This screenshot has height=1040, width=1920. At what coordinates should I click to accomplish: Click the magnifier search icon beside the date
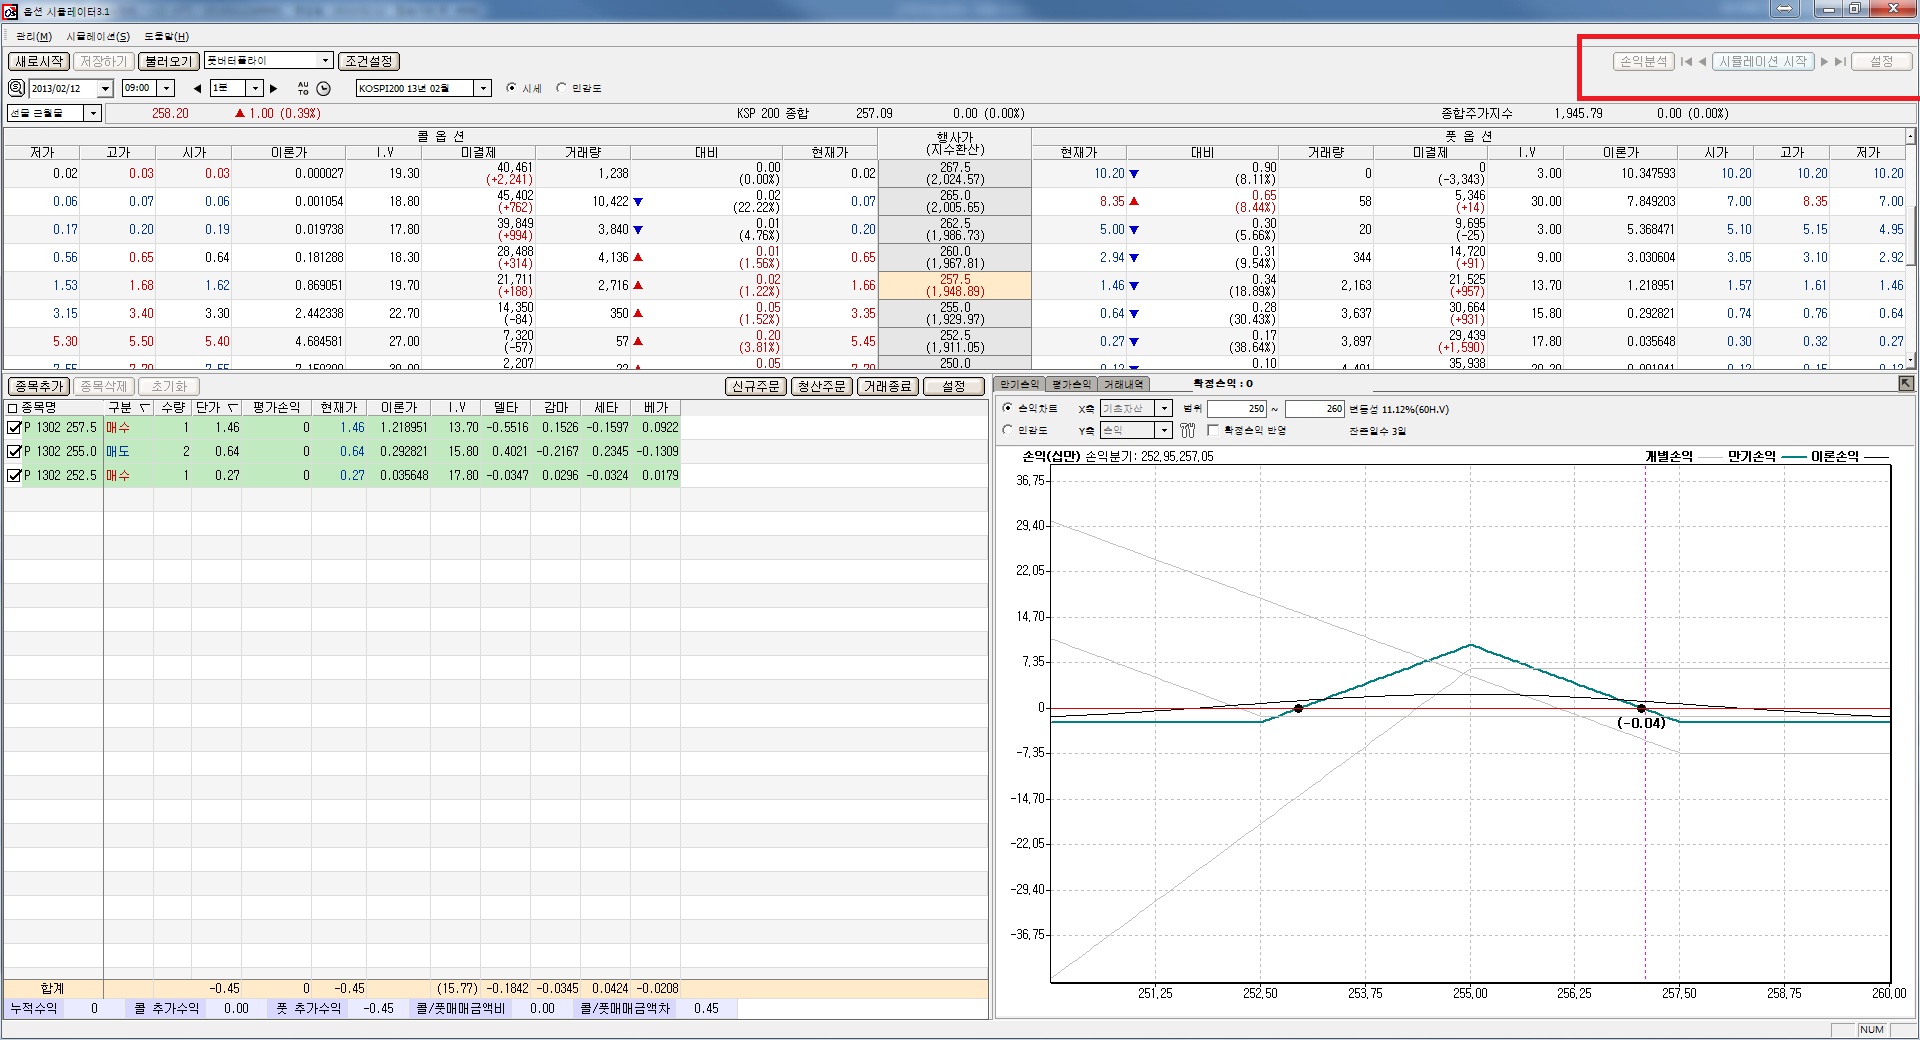pos(16,88)
